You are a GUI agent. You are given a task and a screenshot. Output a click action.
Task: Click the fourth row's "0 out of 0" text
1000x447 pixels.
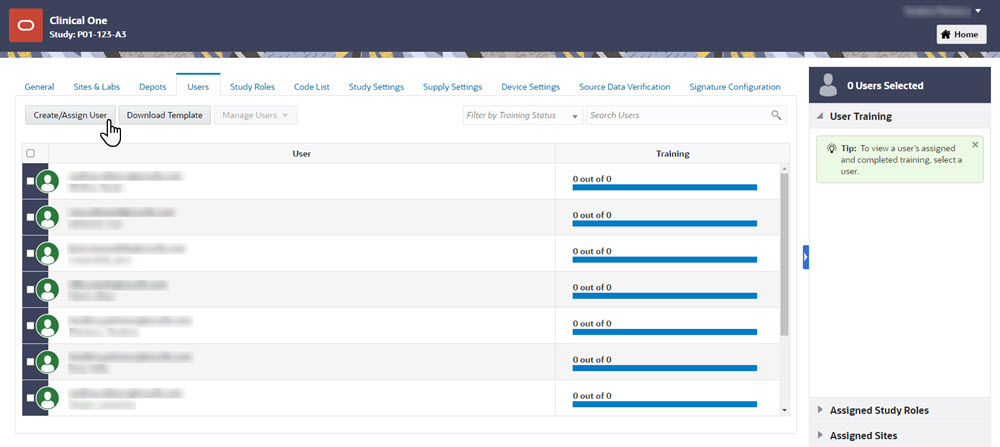pos(592,288)
